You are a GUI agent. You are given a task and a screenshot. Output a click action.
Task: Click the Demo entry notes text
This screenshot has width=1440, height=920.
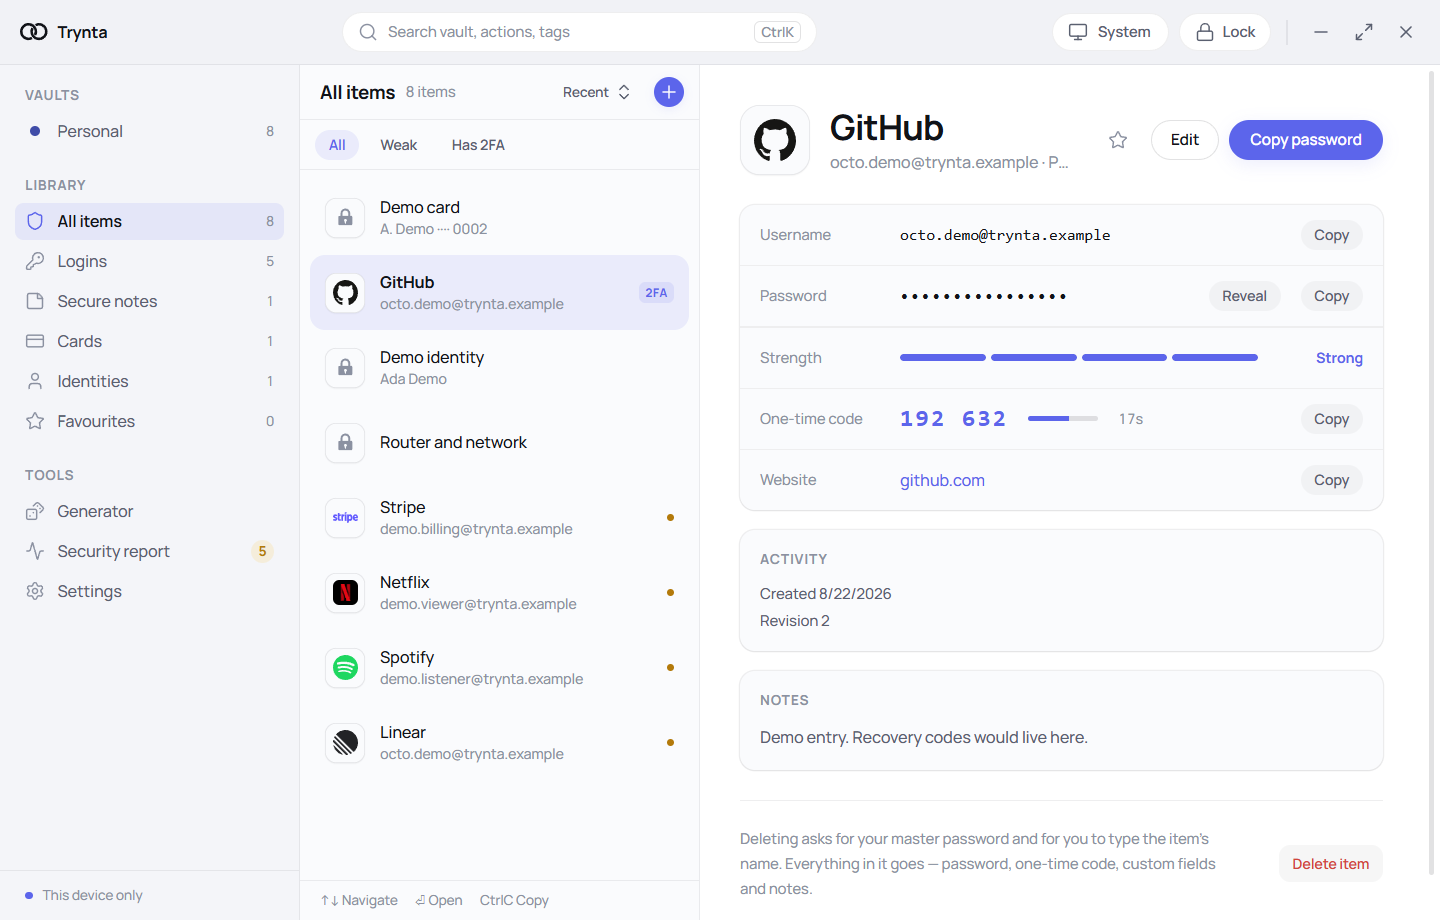[923, 737]
